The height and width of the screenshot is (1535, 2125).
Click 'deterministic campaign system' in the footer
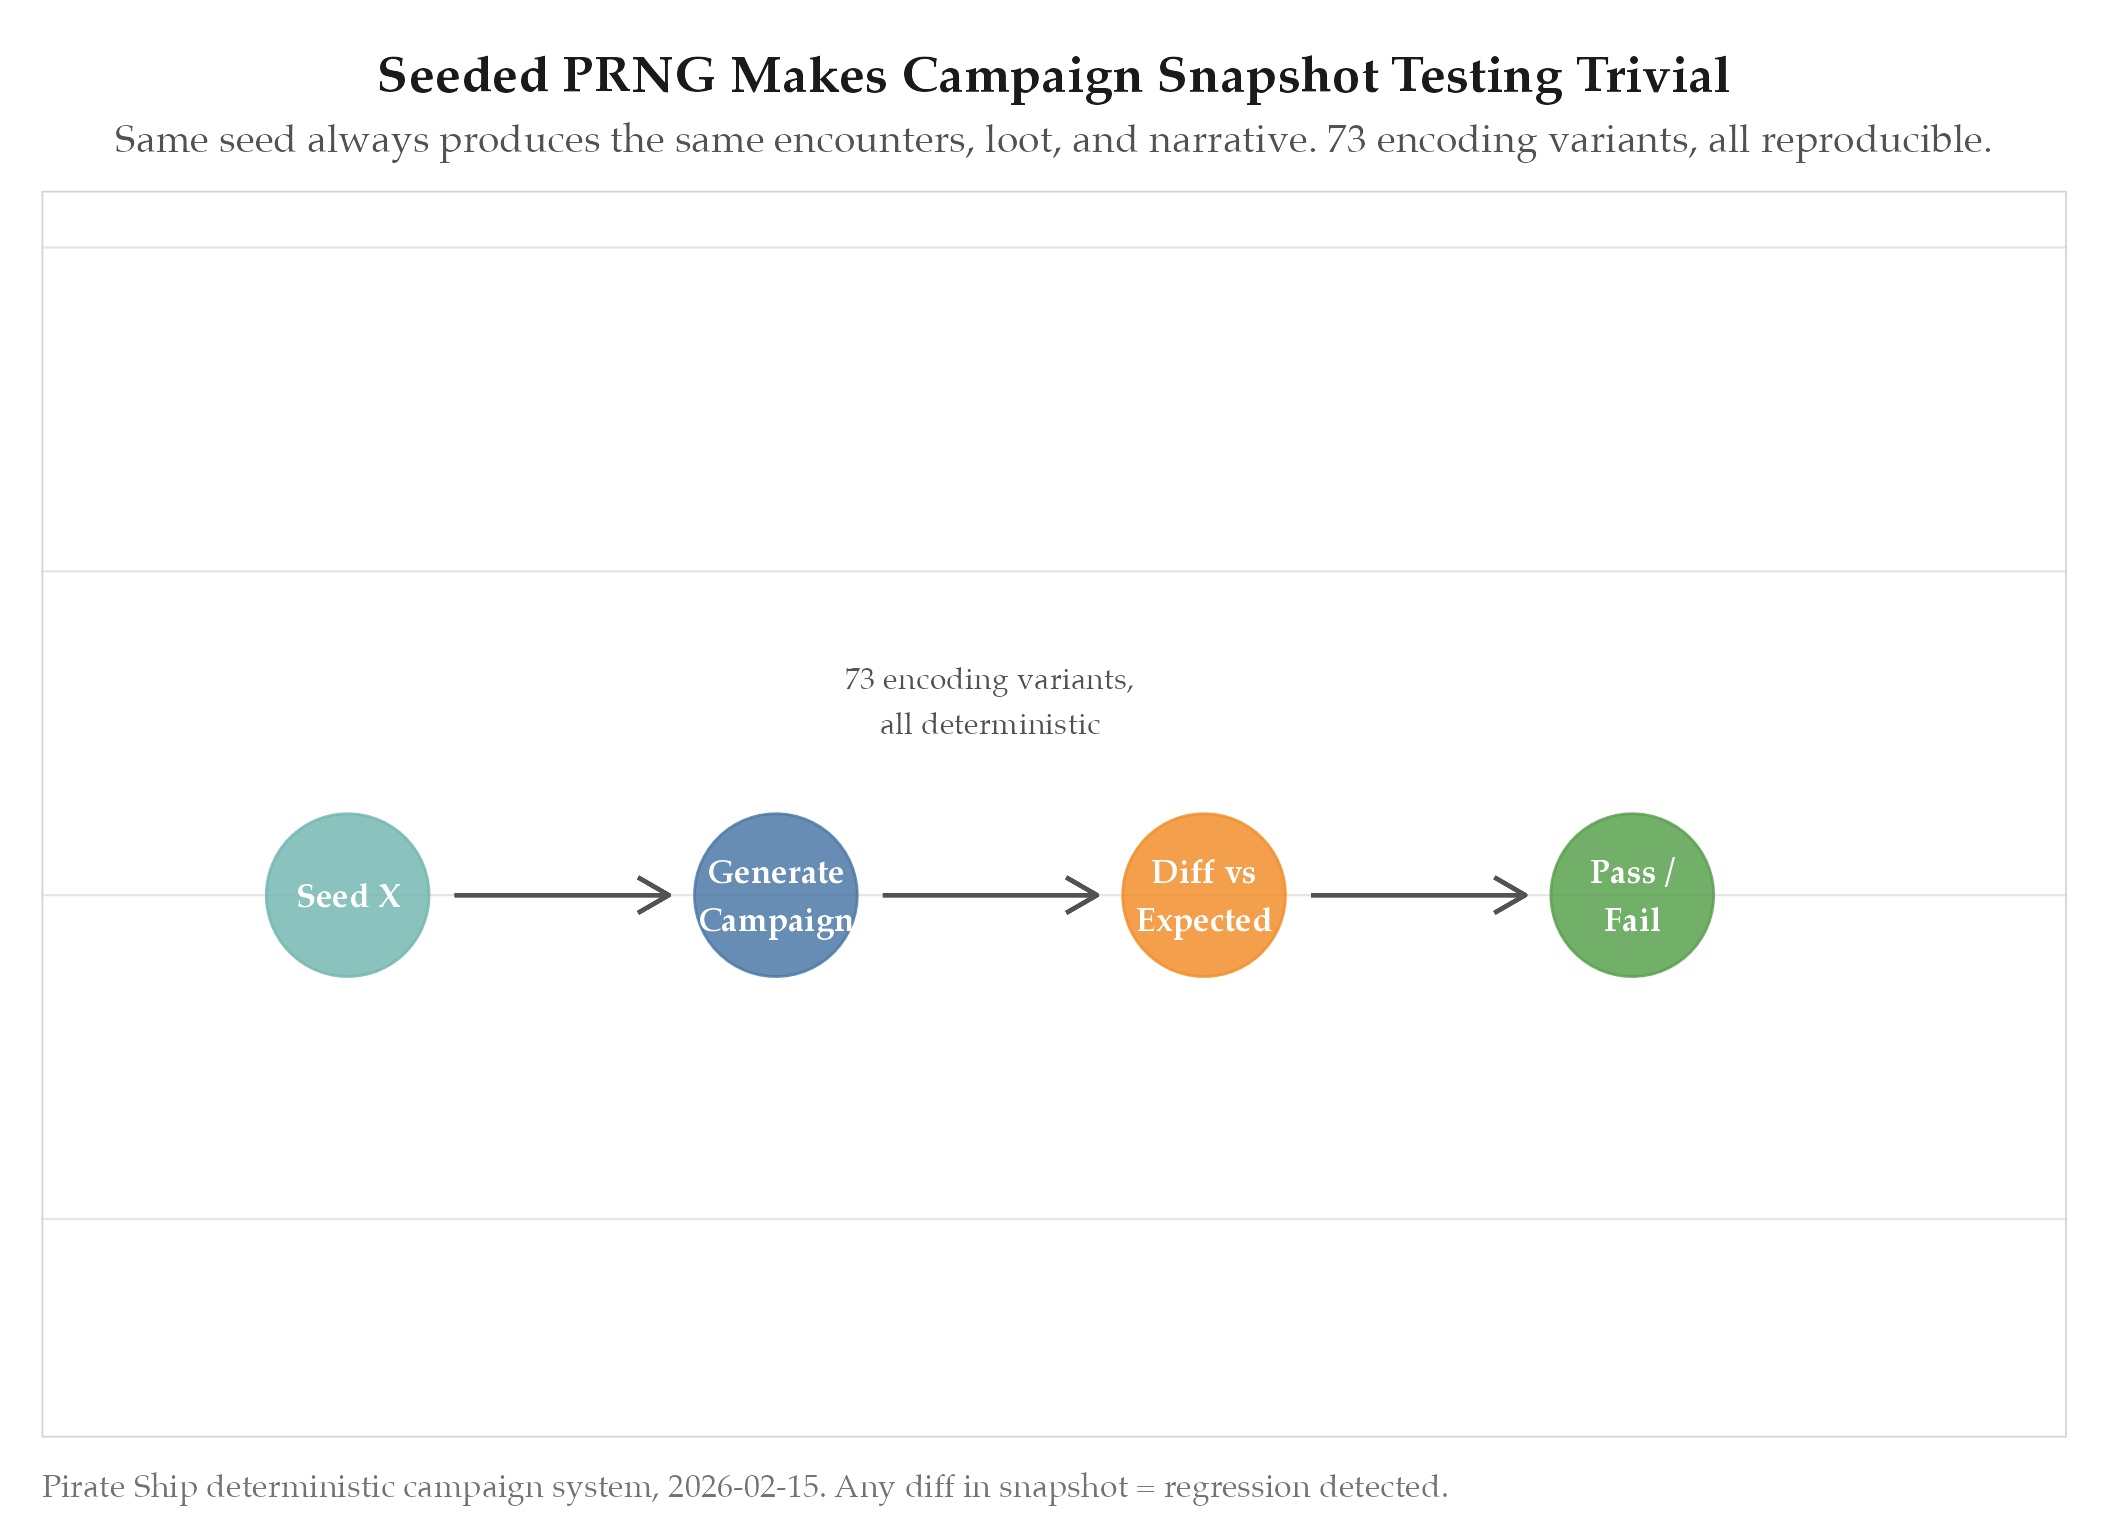tap(432, 1487)
